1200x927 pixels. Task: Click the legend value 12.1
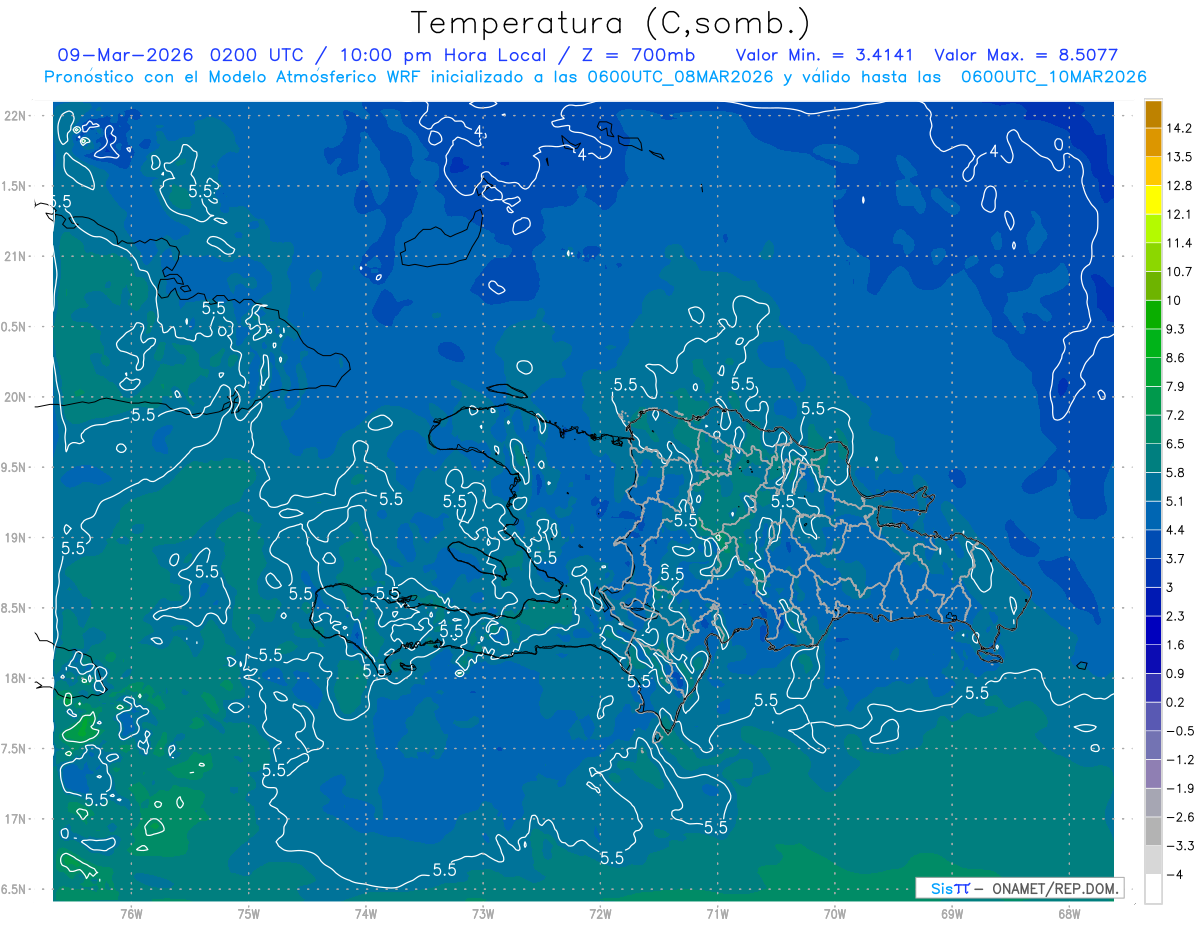(1178, 215)
